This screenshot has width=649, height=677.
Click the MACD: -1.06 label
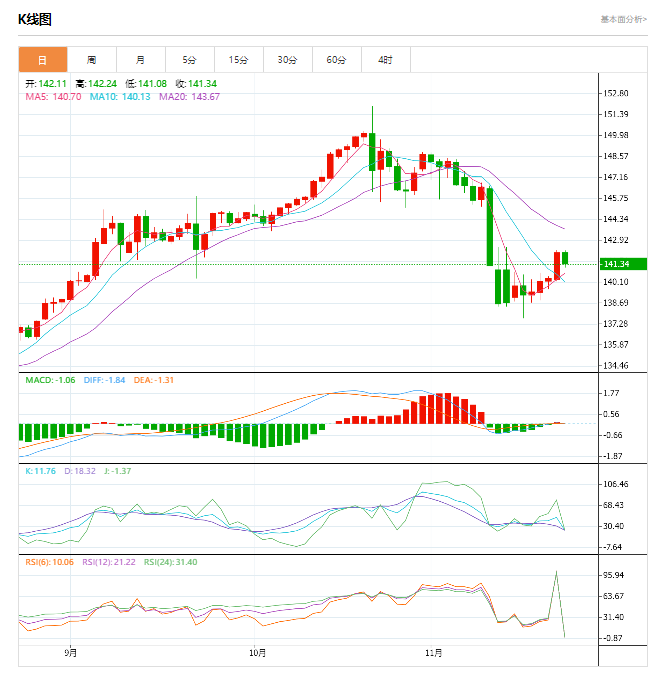(x=50, y=380)
